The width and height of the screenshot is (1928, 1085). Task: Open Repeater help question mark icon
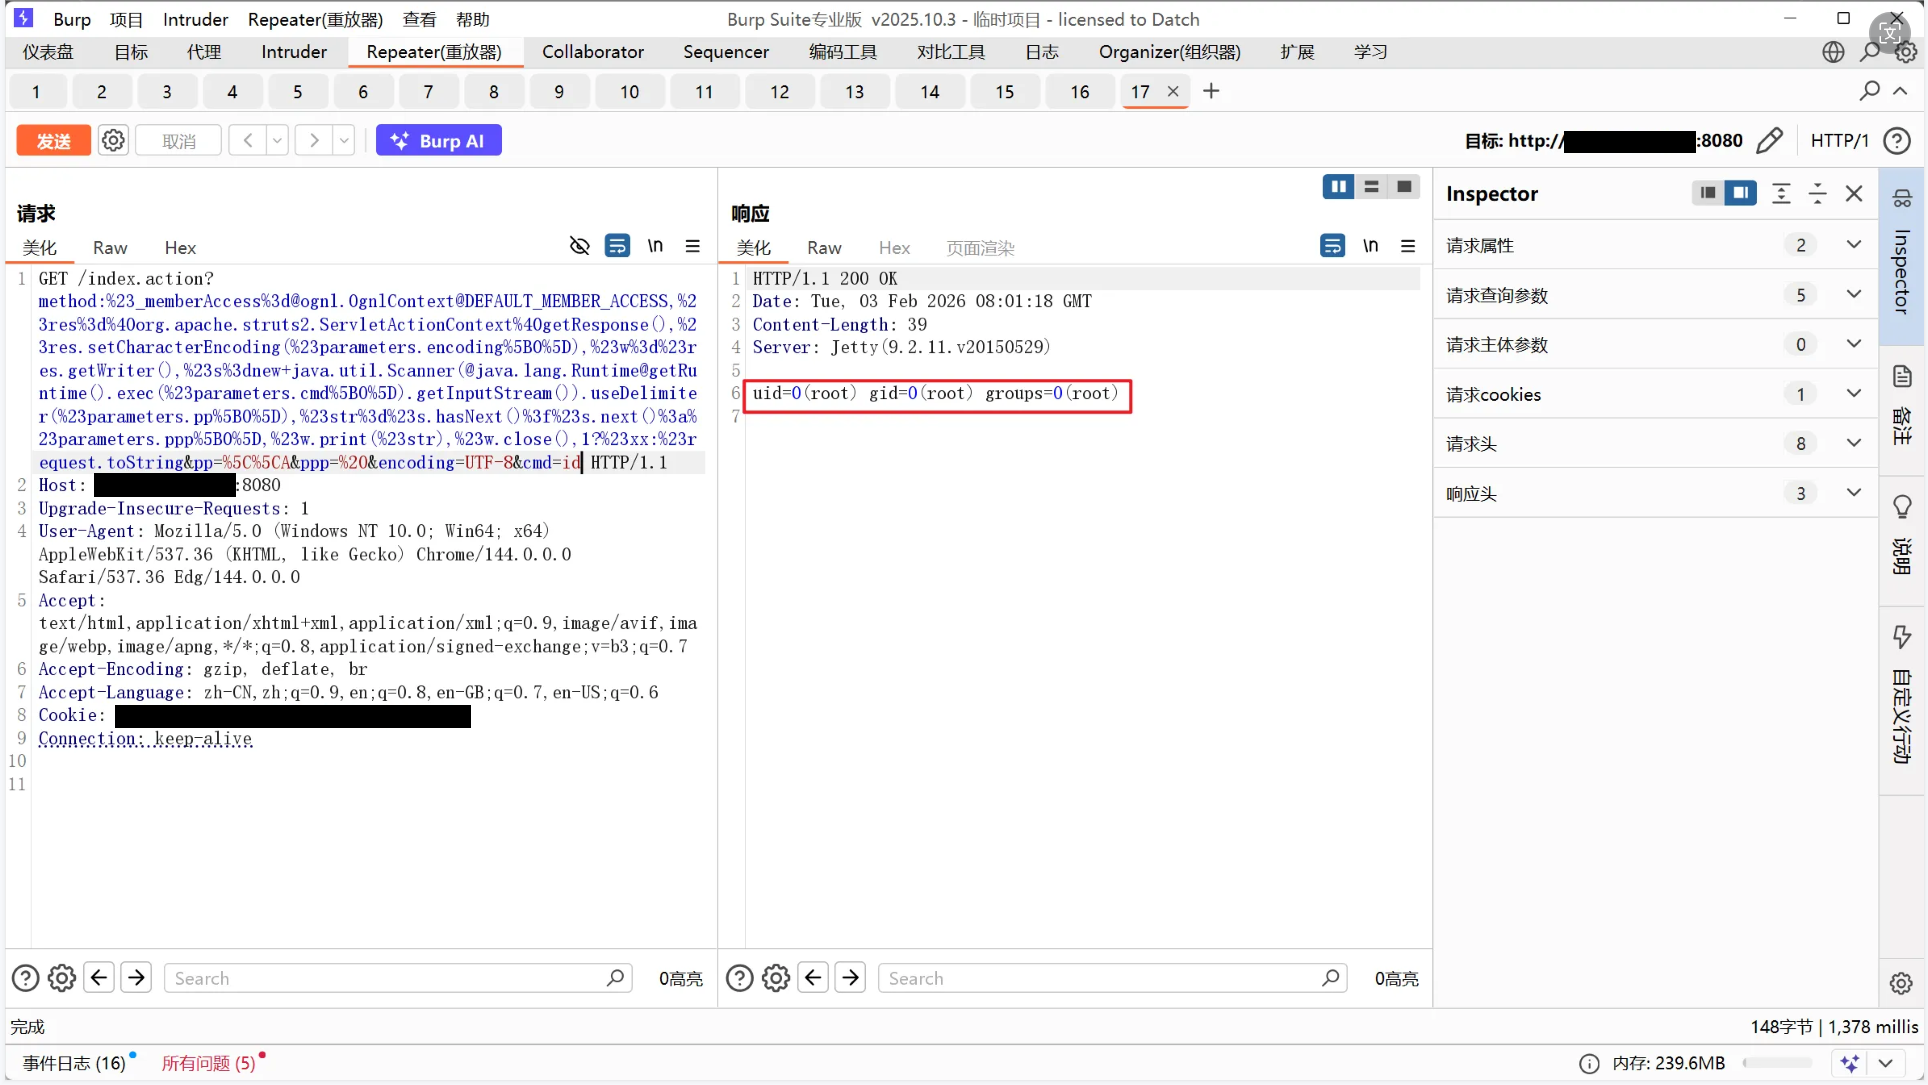[1897, 141]
